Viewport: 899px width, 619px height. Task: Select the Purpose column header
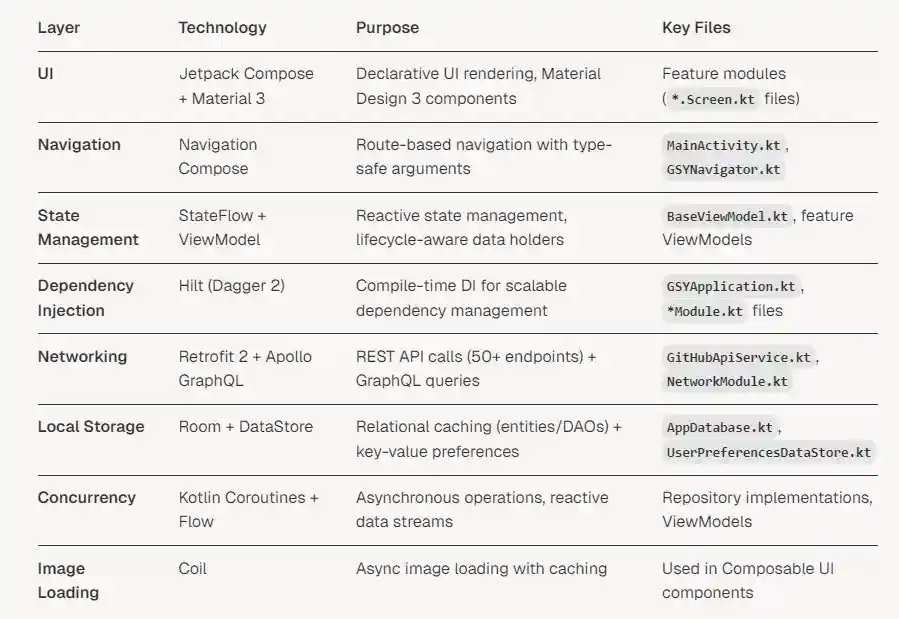click(388, 27)
